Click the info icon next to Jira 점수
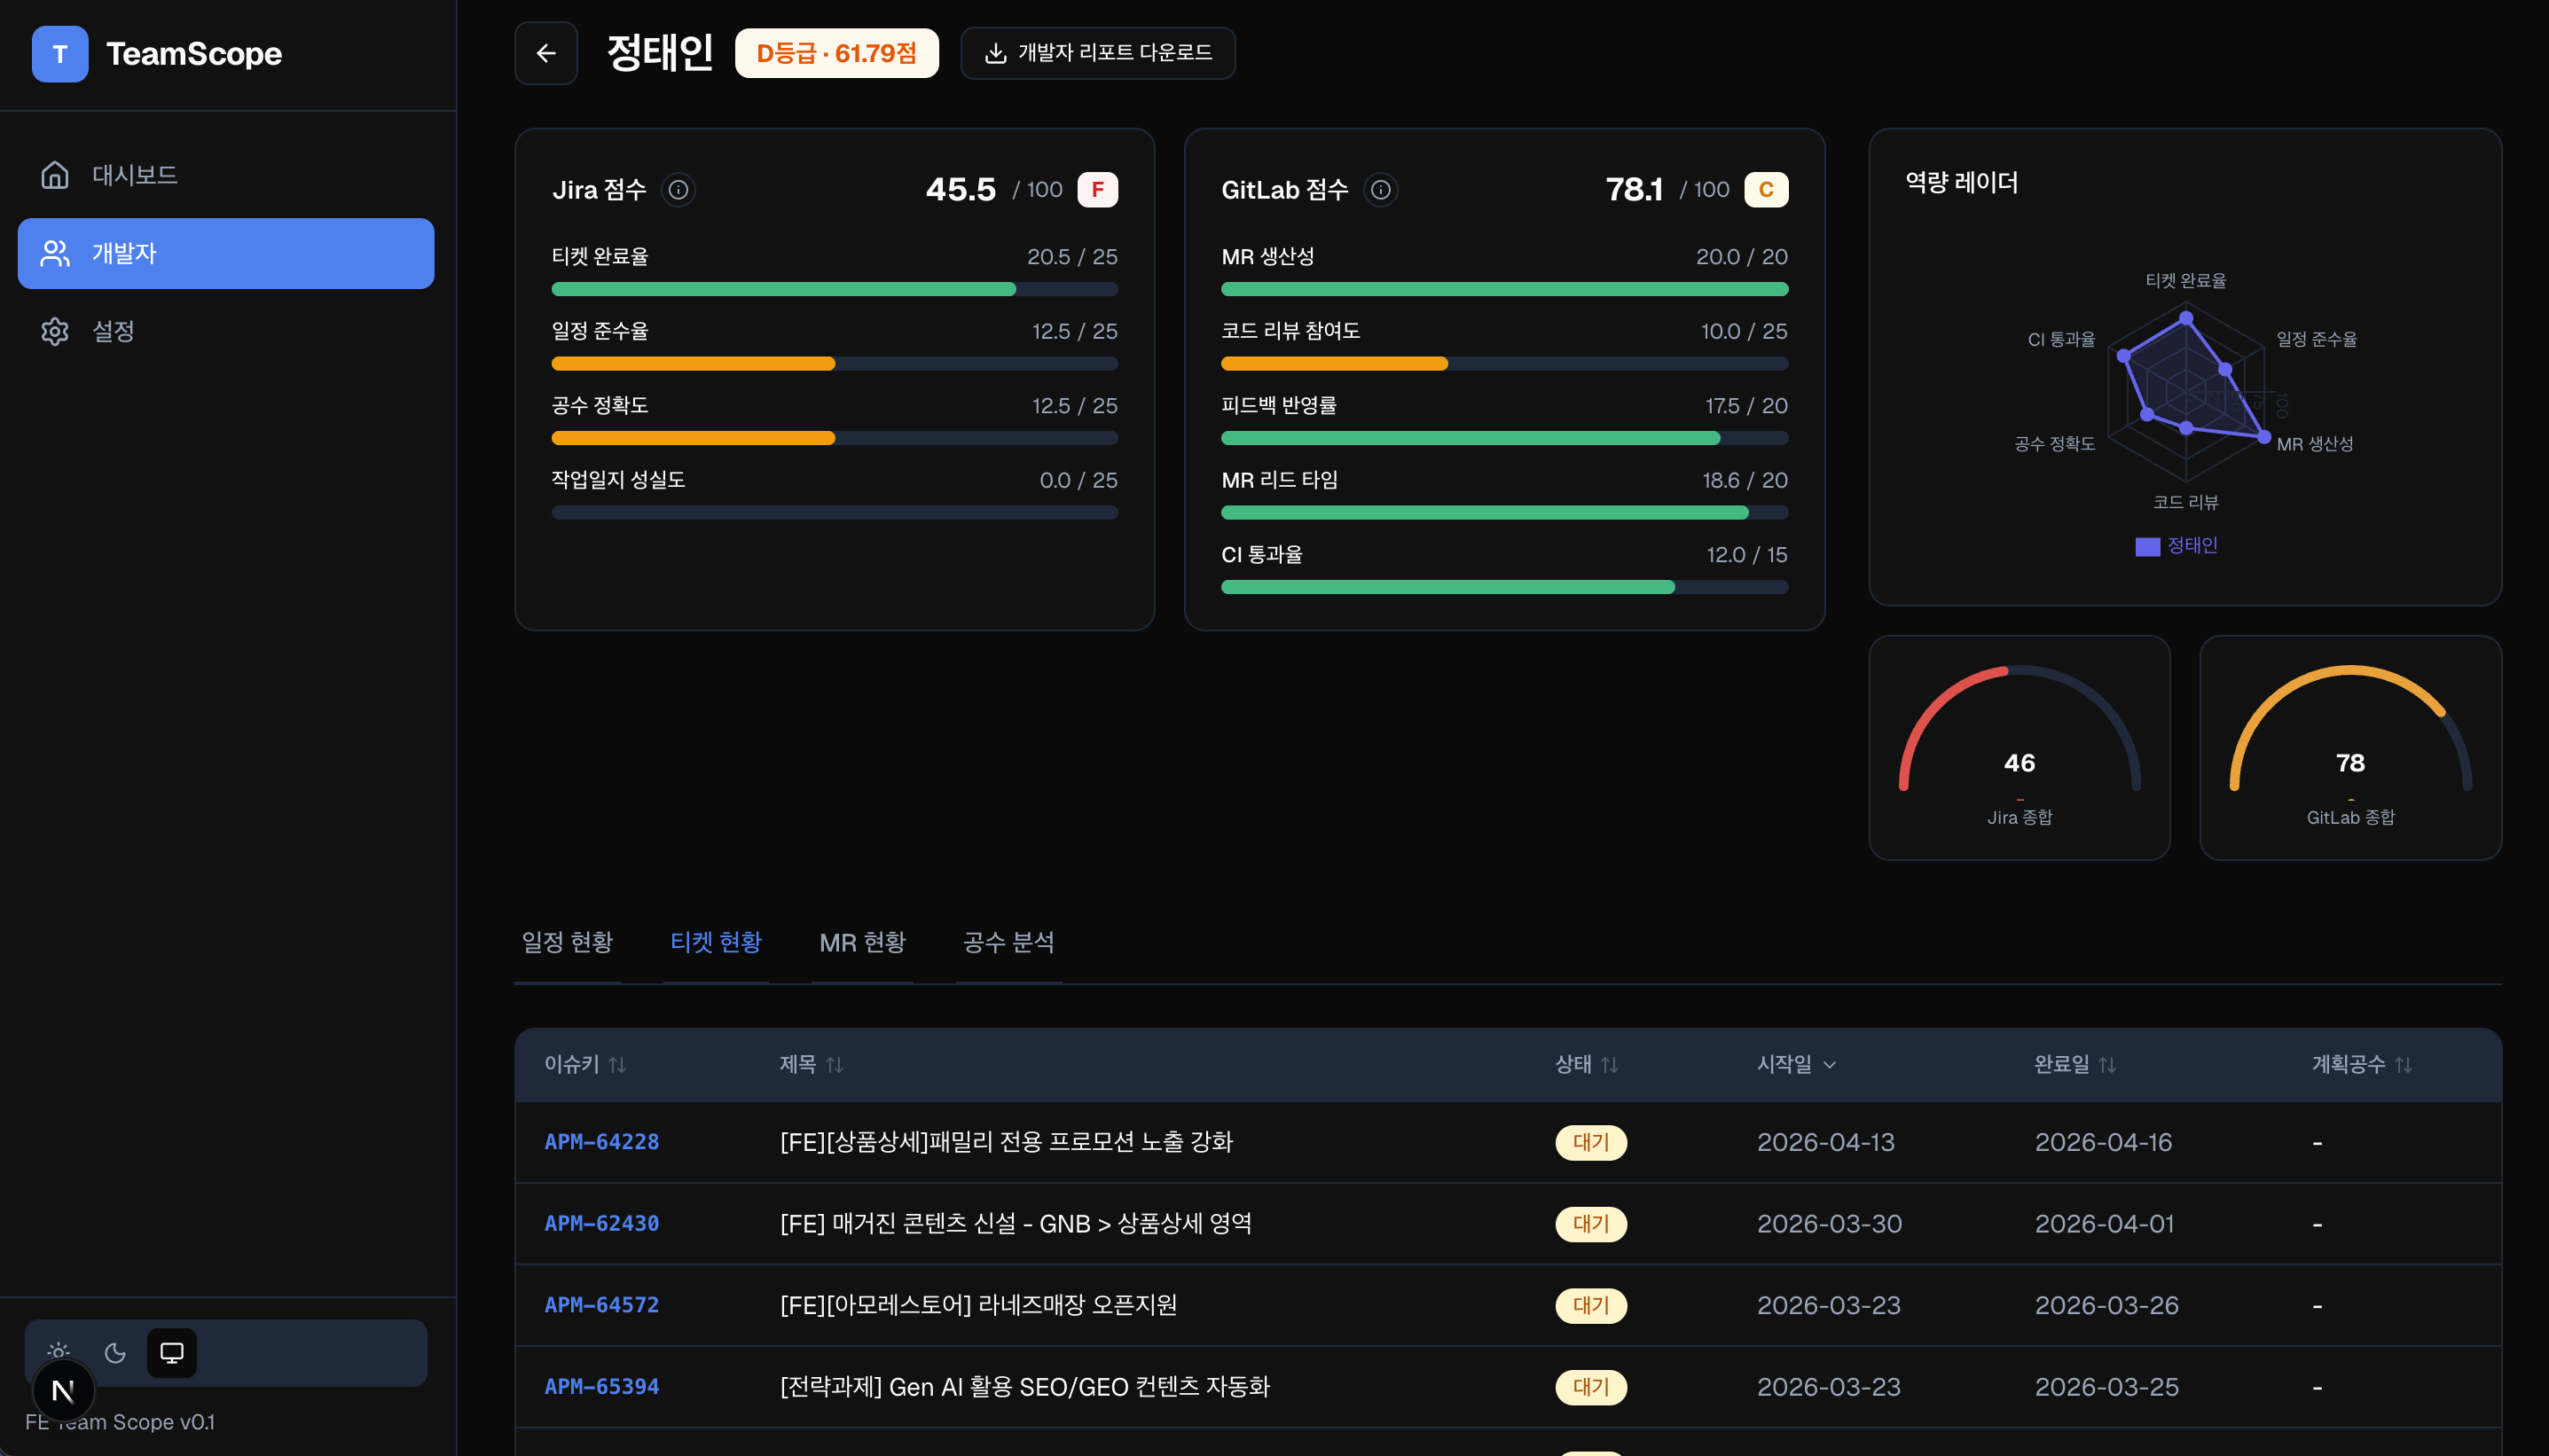The image size is (2549, 1456). [679, 189]
